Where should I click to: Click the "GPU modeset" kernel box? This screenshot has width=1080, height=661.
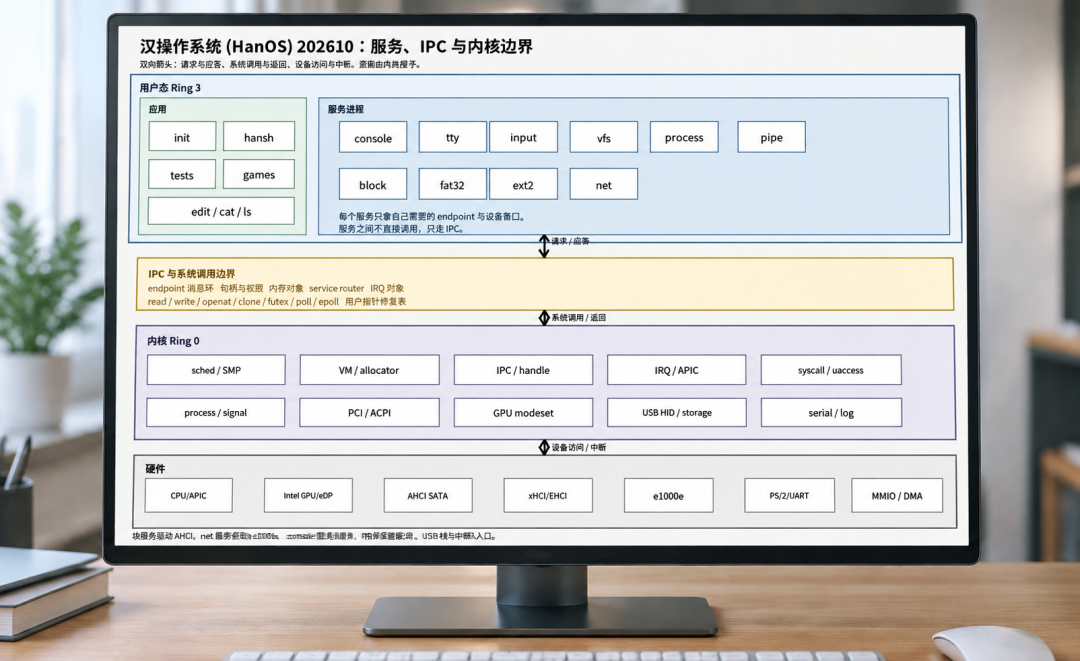523,412
